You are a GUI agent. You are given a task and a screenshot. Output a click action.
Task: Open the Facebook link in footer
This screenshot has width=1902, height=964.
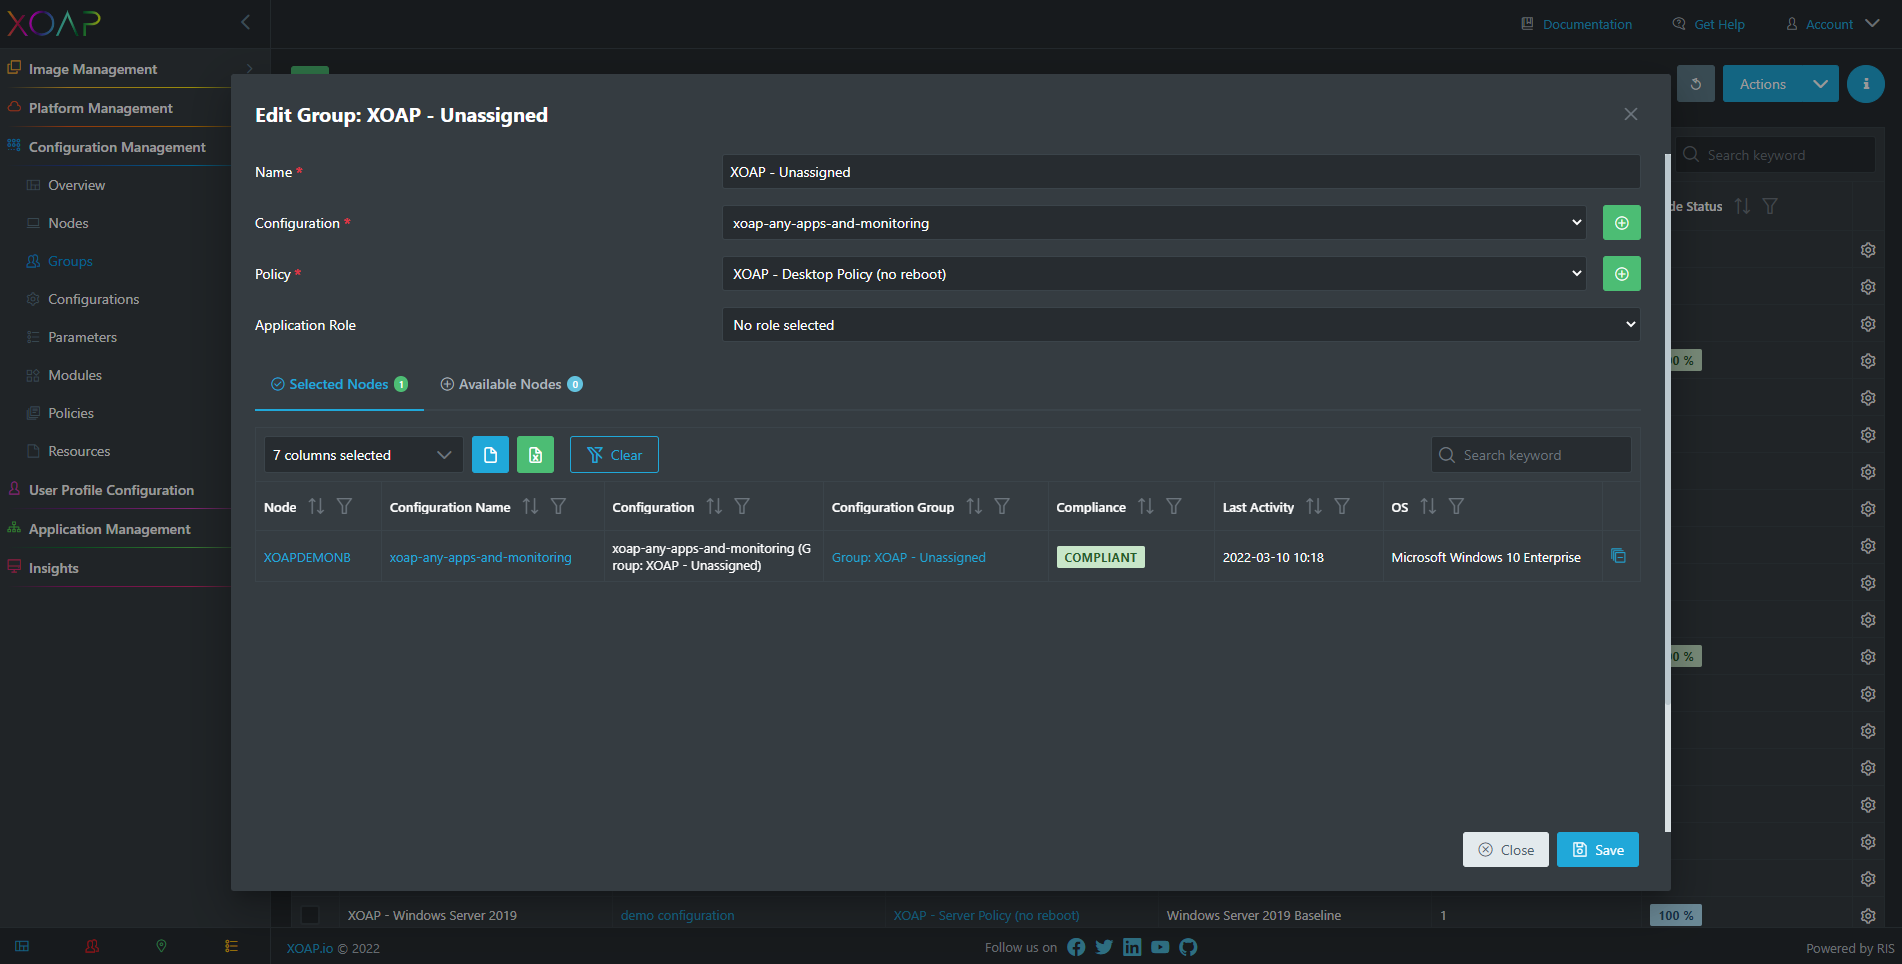[x=1076, y=947]
